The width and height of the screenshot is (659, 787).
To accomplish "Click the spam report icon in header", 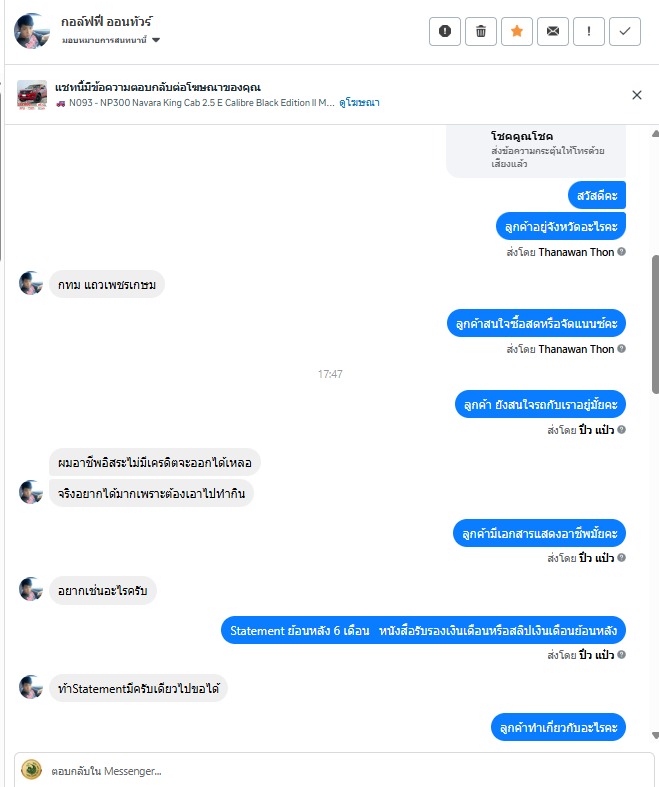I will [x=445, y=32].
